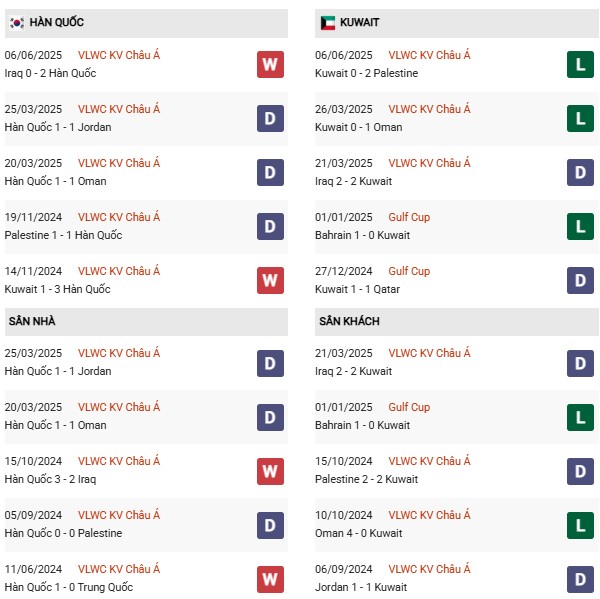Open the SÂN KHÁCH away matches section
600x599 pixels.
349,321
